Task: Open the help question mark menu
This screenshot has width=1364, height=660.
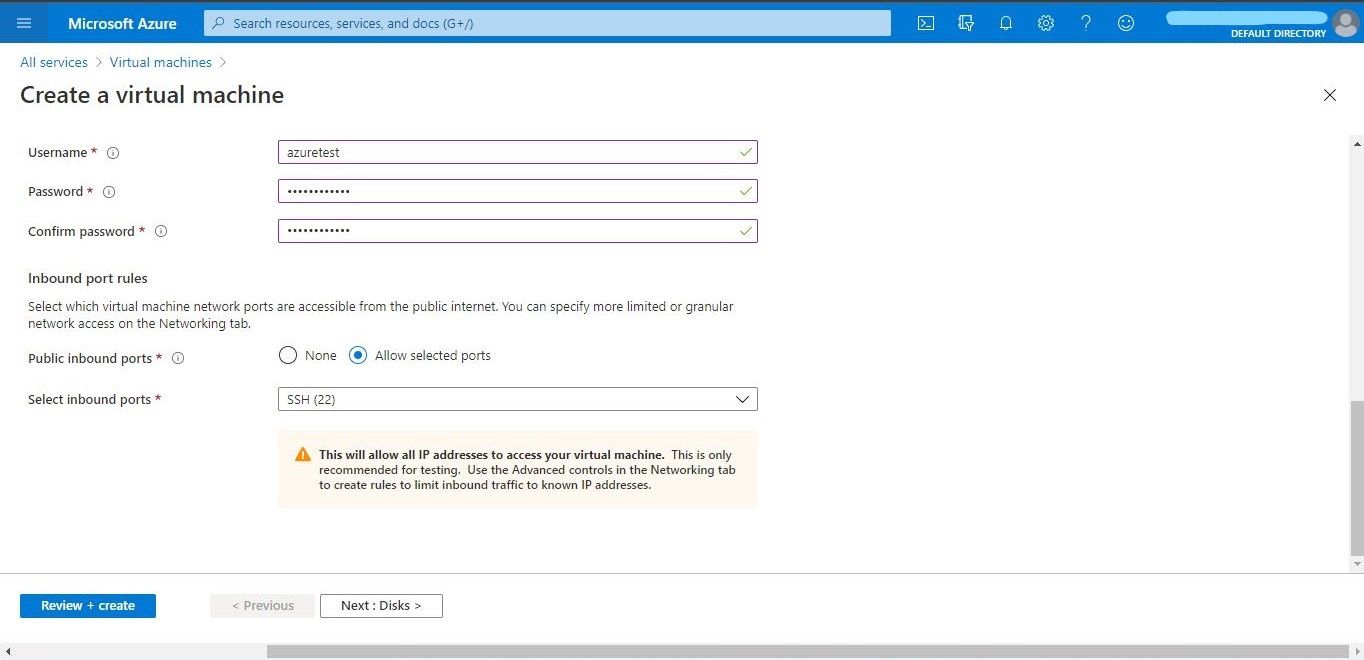Action: click(x=1086, y=22)
